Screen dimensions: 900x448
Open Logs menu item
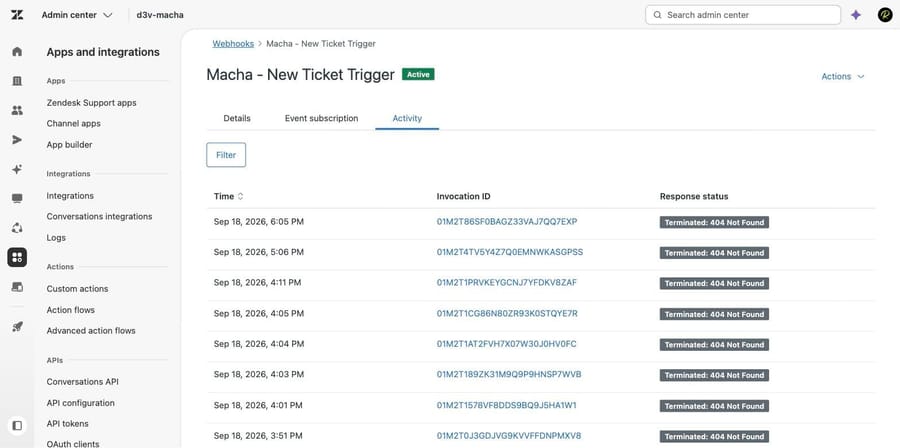(56, 237)
